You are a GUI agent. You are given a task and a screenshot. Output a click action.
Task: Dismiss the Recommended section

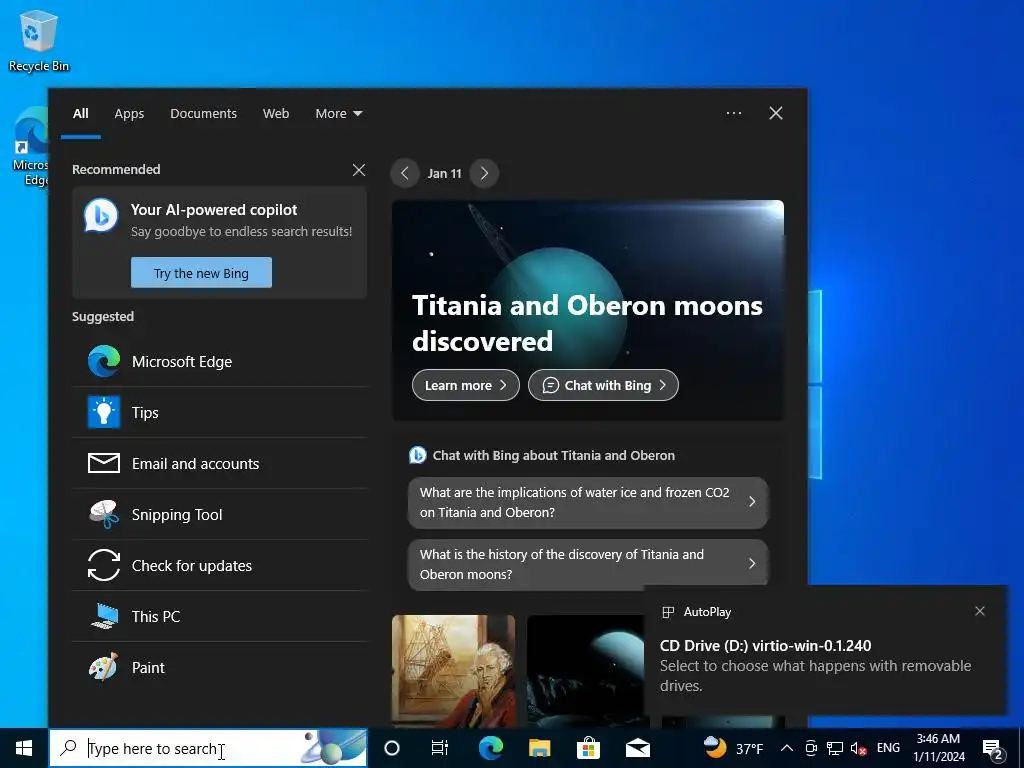(359, 170)
